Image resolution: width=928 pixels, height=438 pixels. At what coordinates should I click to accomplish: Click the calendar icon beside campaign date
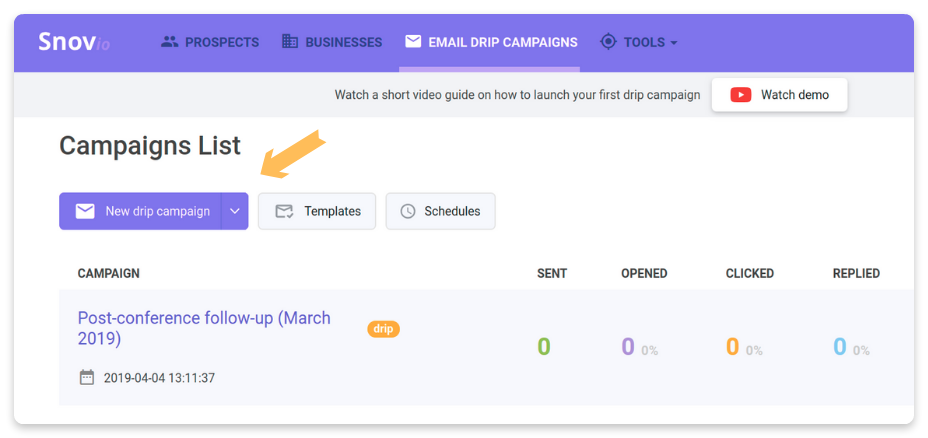87,377
